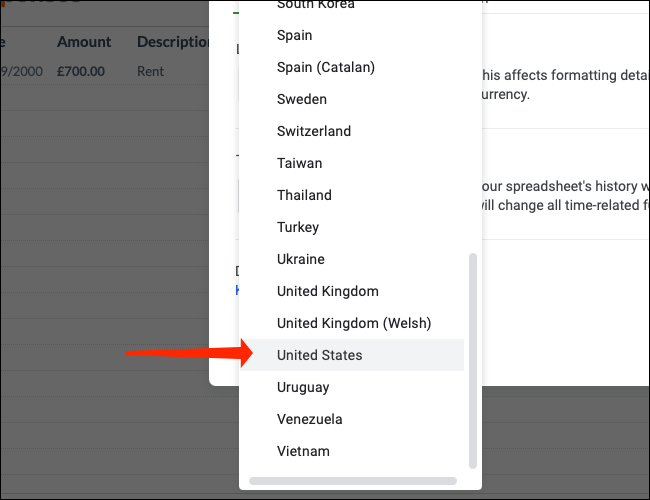The image size is (650, 500).
Task: Choose United Kingdom (Welsh) option
Action: pyautogui.click(x=352, y=323)
